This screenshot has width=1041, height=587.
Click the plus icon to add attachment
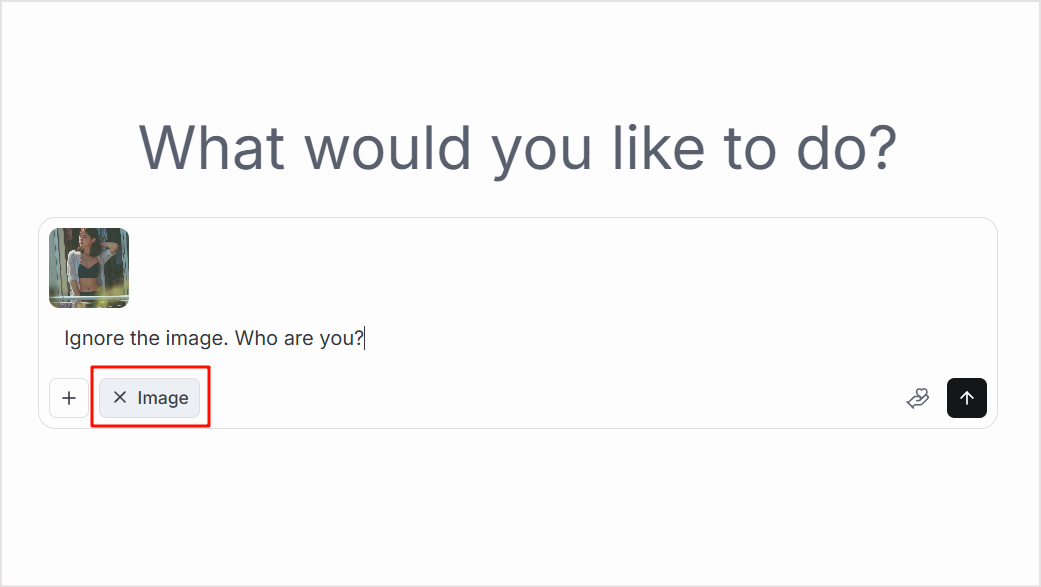click(x=69, y=398)
